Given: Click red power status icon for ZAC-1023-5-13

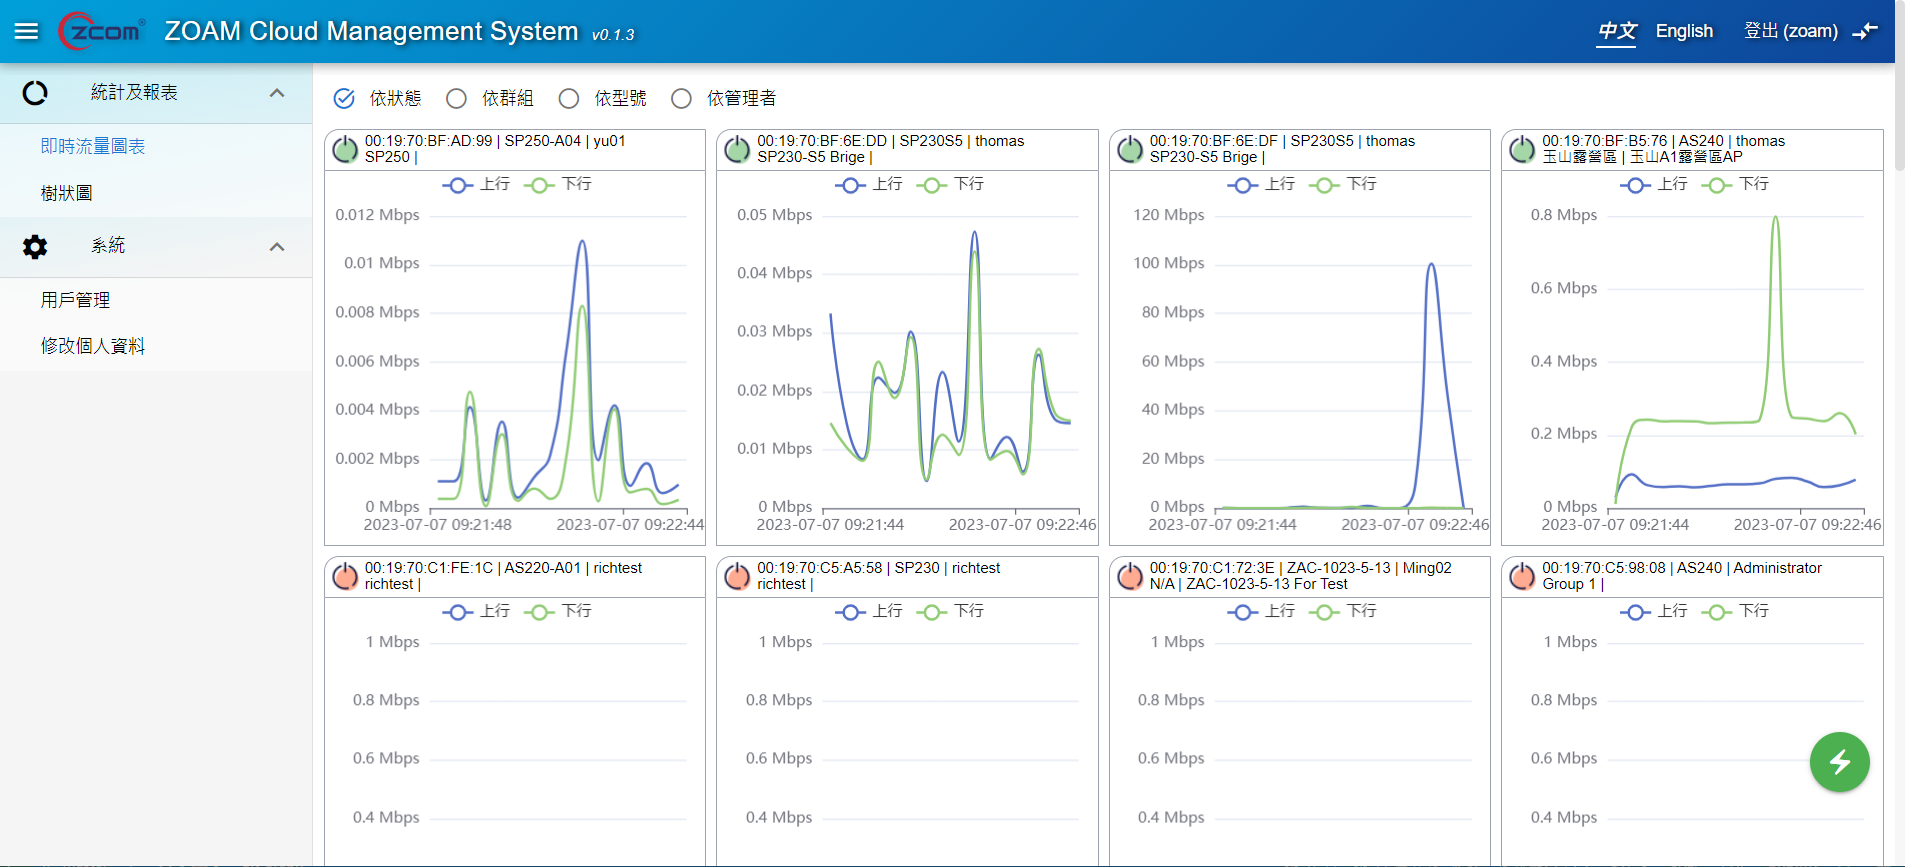Looking at the screenshot, I should [1130, 577].
